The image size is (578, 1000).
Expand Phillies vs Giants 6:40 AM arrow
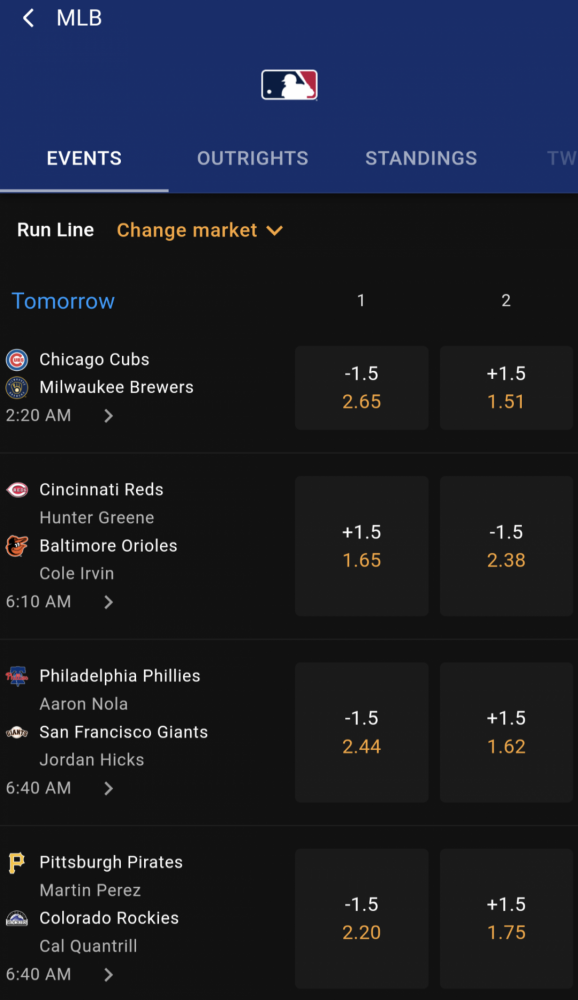pos(108,788)
